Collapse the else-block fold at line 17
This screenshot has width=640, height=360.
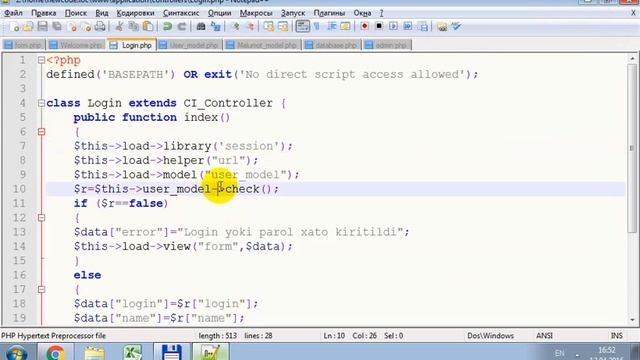(41, 289)
